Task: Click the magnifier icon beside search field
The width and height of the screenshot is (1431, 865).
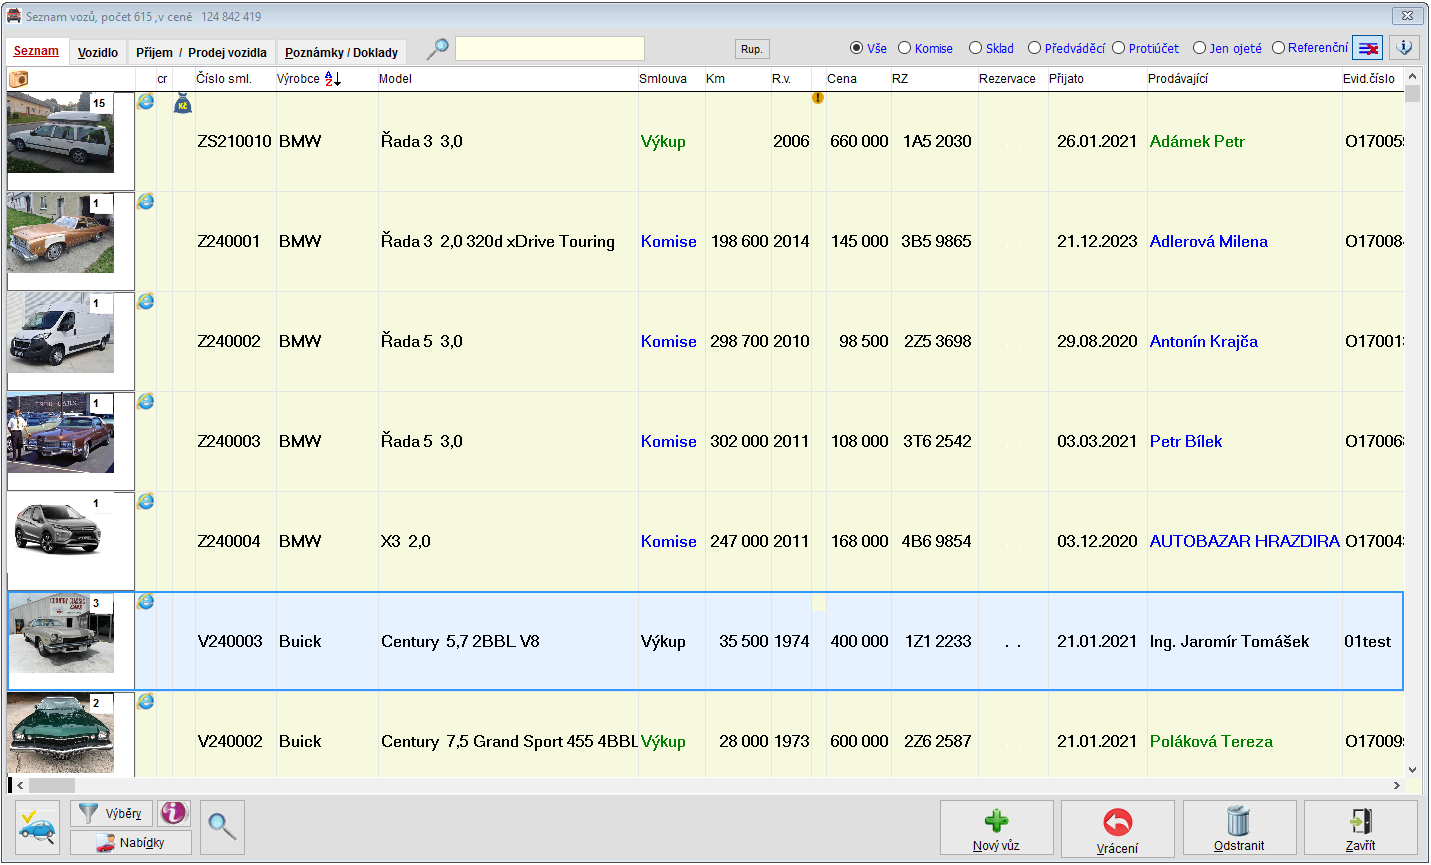Action: pos(437,49)
